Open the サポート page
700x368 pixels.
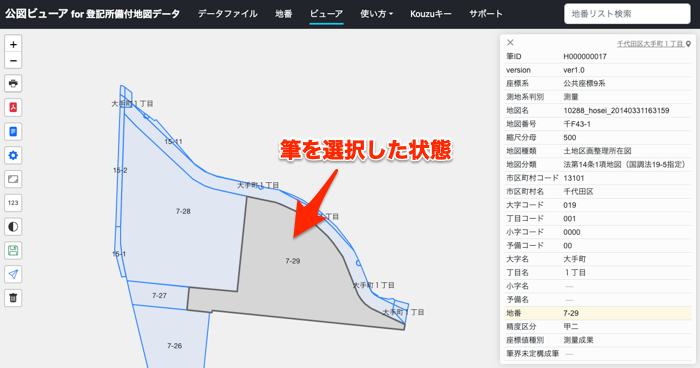tap(486, 14)
